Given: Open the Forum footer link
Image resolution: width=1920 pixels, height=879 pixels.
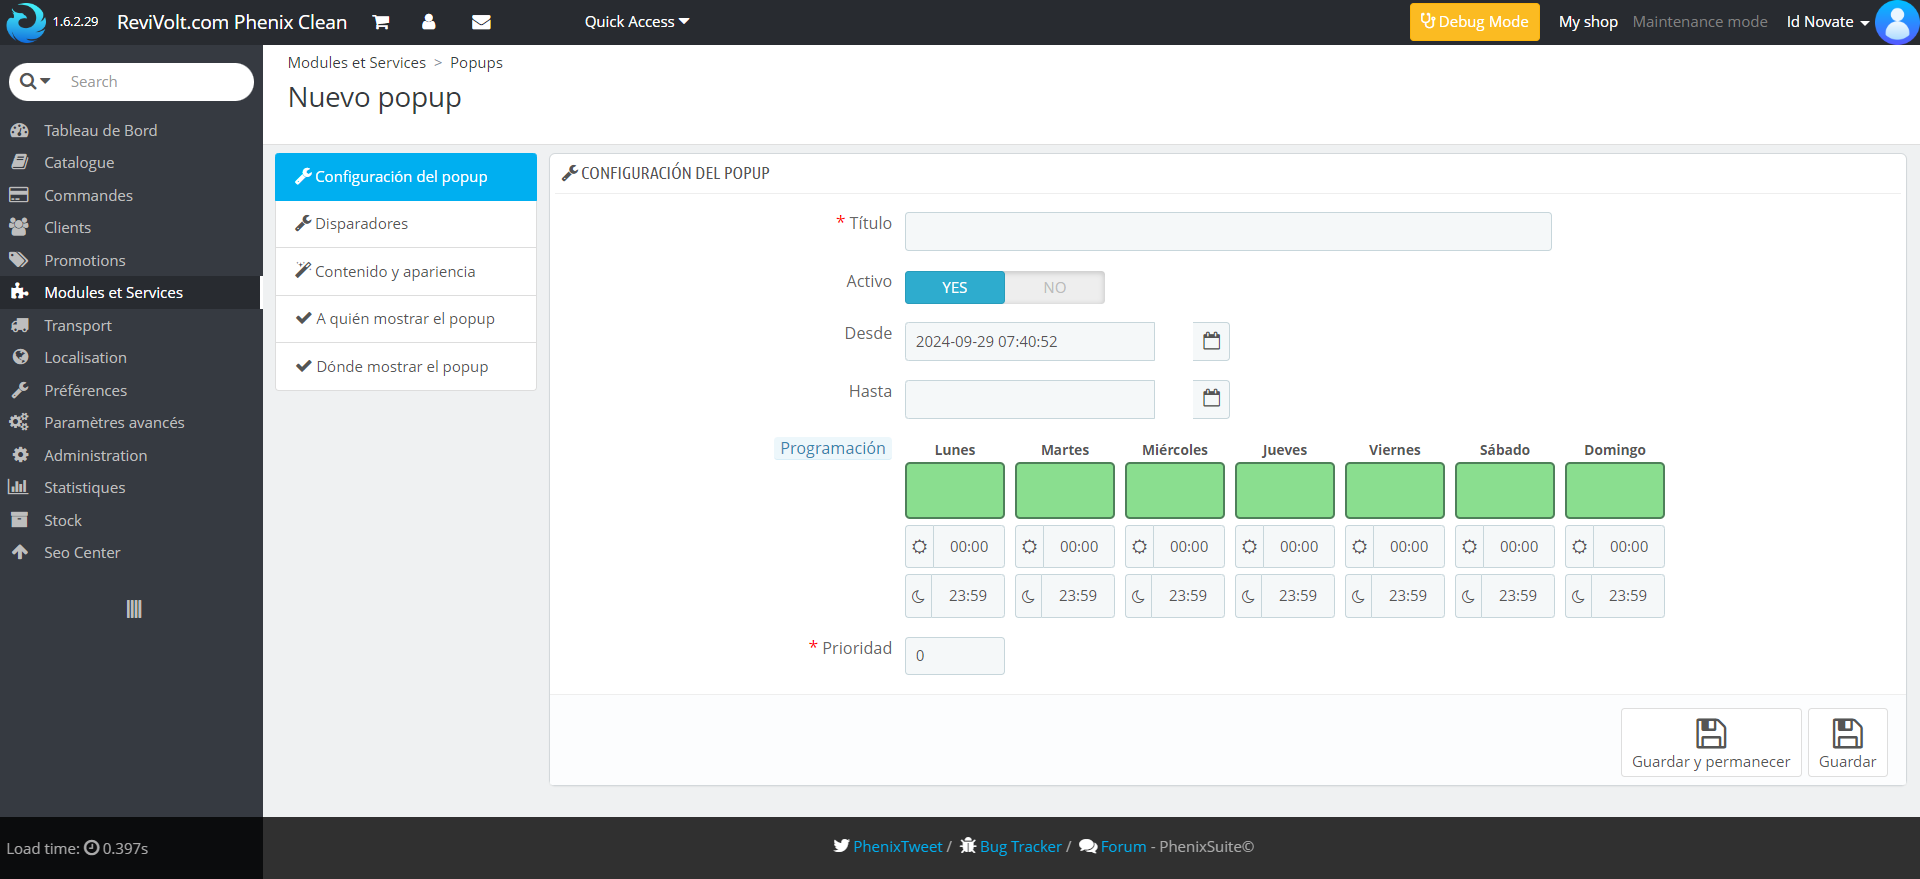Looking at the screenshot, I should 1123,847.
